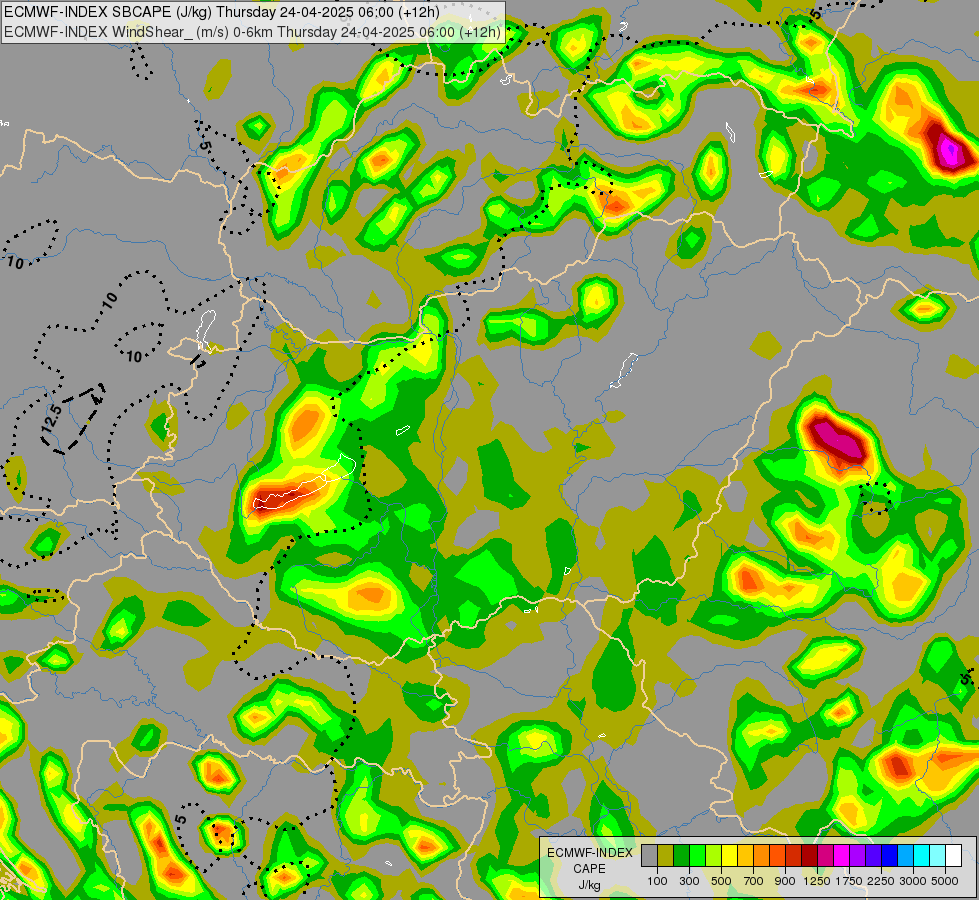979x900 pixels.
Task: Click legend value 700
Action: tap(753, 881)
